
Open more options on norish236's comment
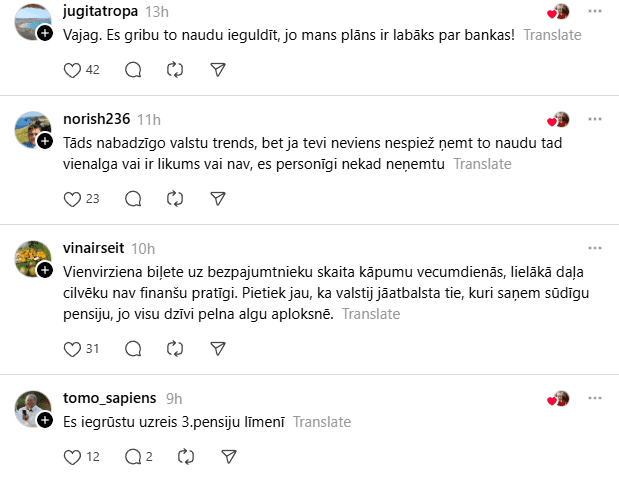[x=596, y=119]
